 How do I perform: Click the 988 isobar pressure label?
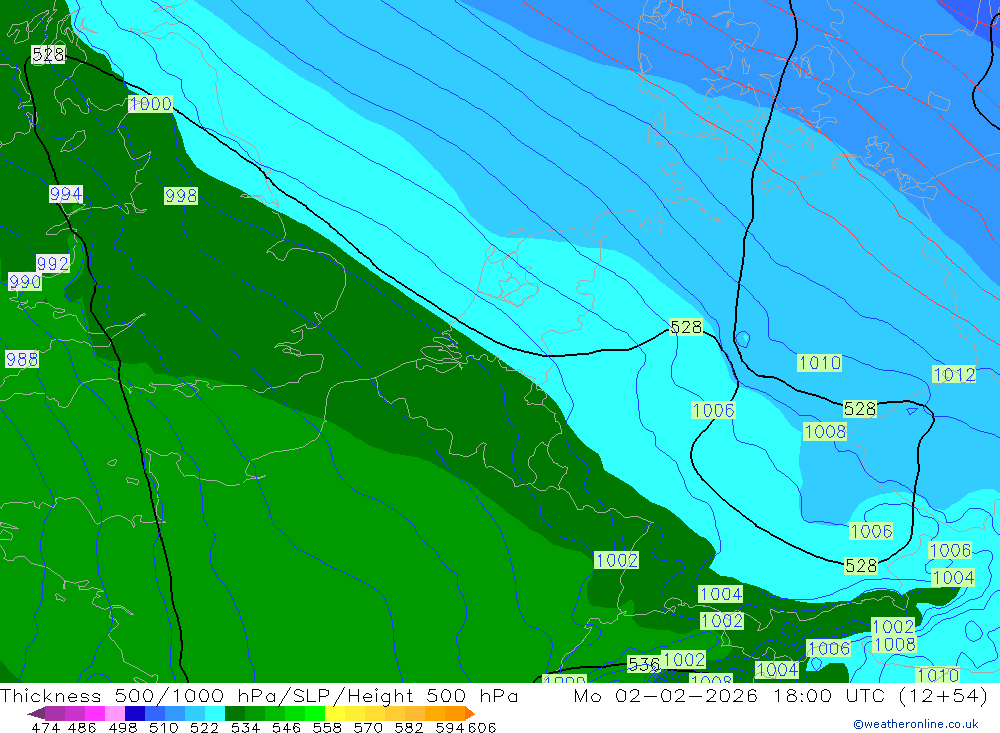[x=22, y=359]
